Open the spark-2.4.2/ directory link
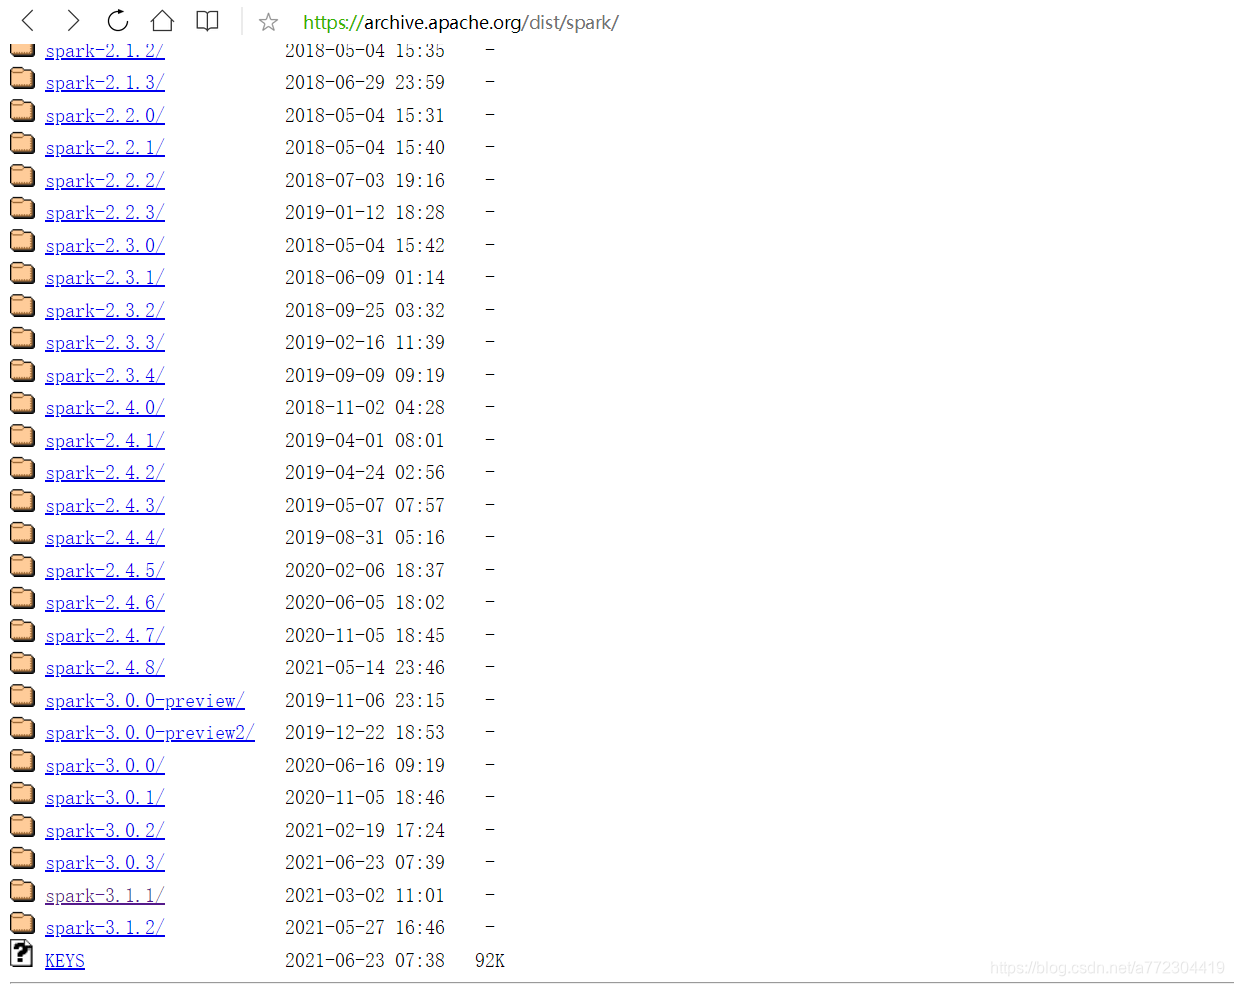This screenshot has width=1234, height=986. tap(105, 473)
